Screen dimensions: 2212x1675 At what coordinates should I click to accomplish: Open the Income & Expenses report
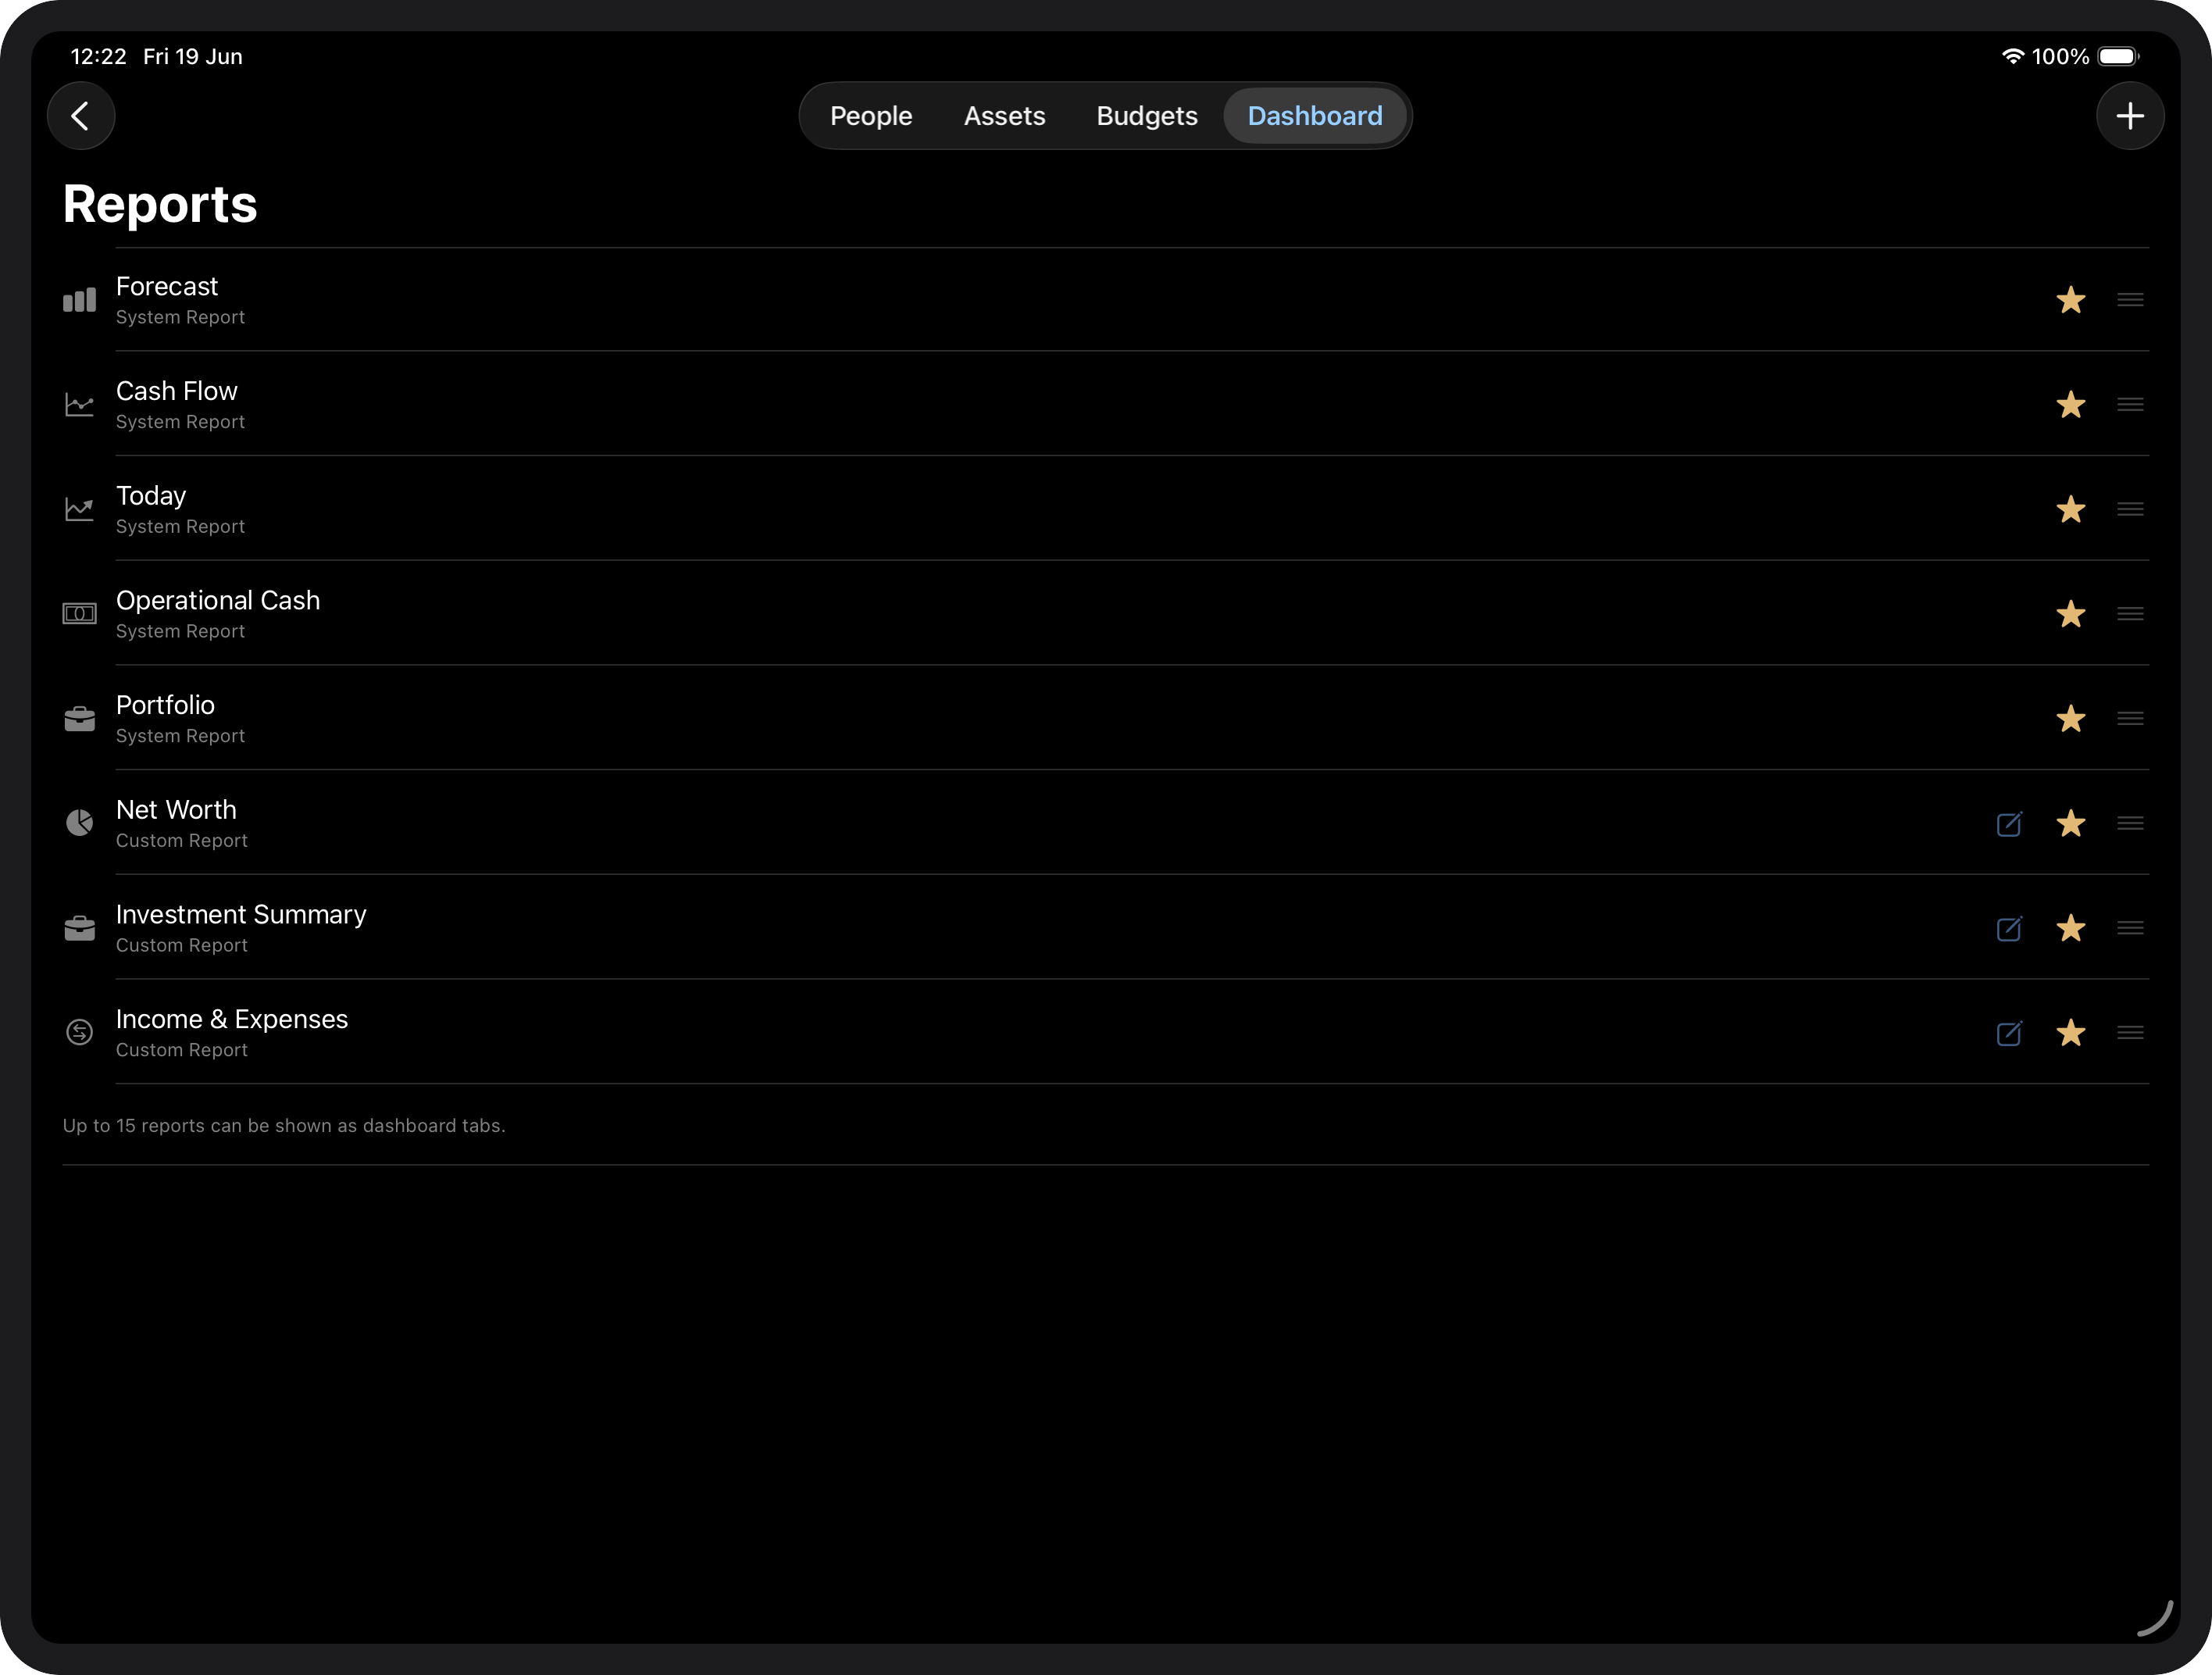click(1105, 1033)
